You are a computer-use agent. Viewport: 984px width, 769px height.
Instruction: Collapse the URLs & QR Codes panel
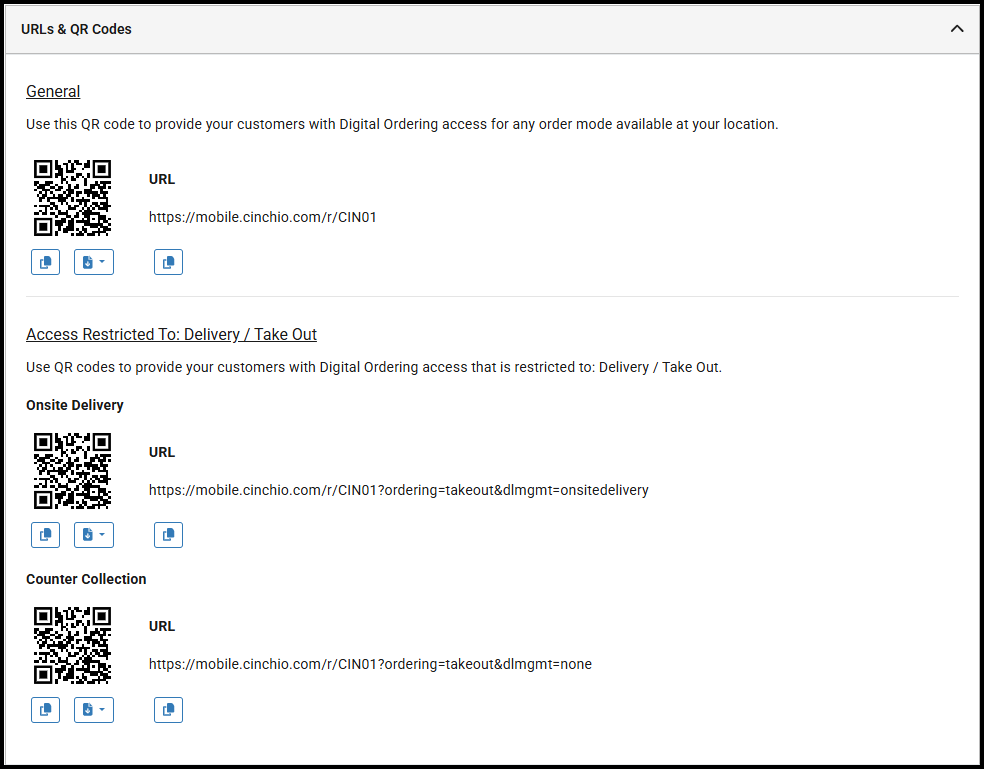tap(957, 29)
